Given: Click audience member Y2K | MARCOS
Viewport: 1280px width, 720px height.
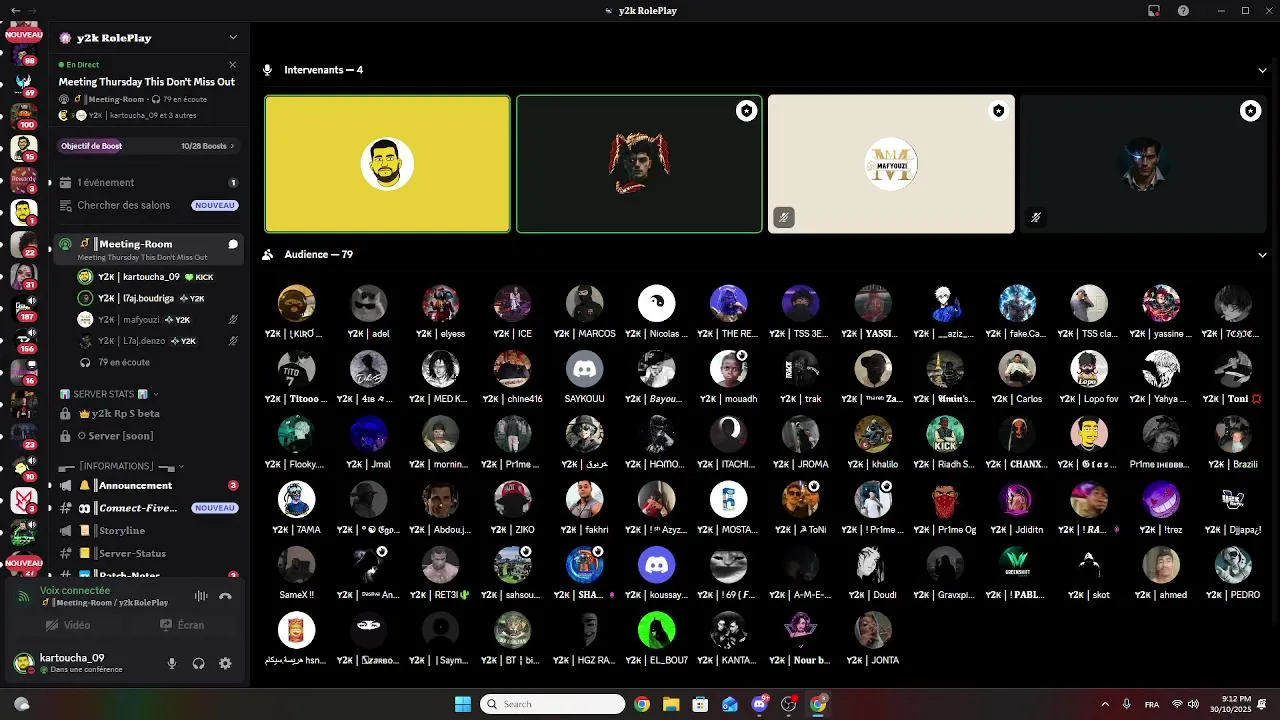Looking at the screenshot, I should tap(585, 312).
